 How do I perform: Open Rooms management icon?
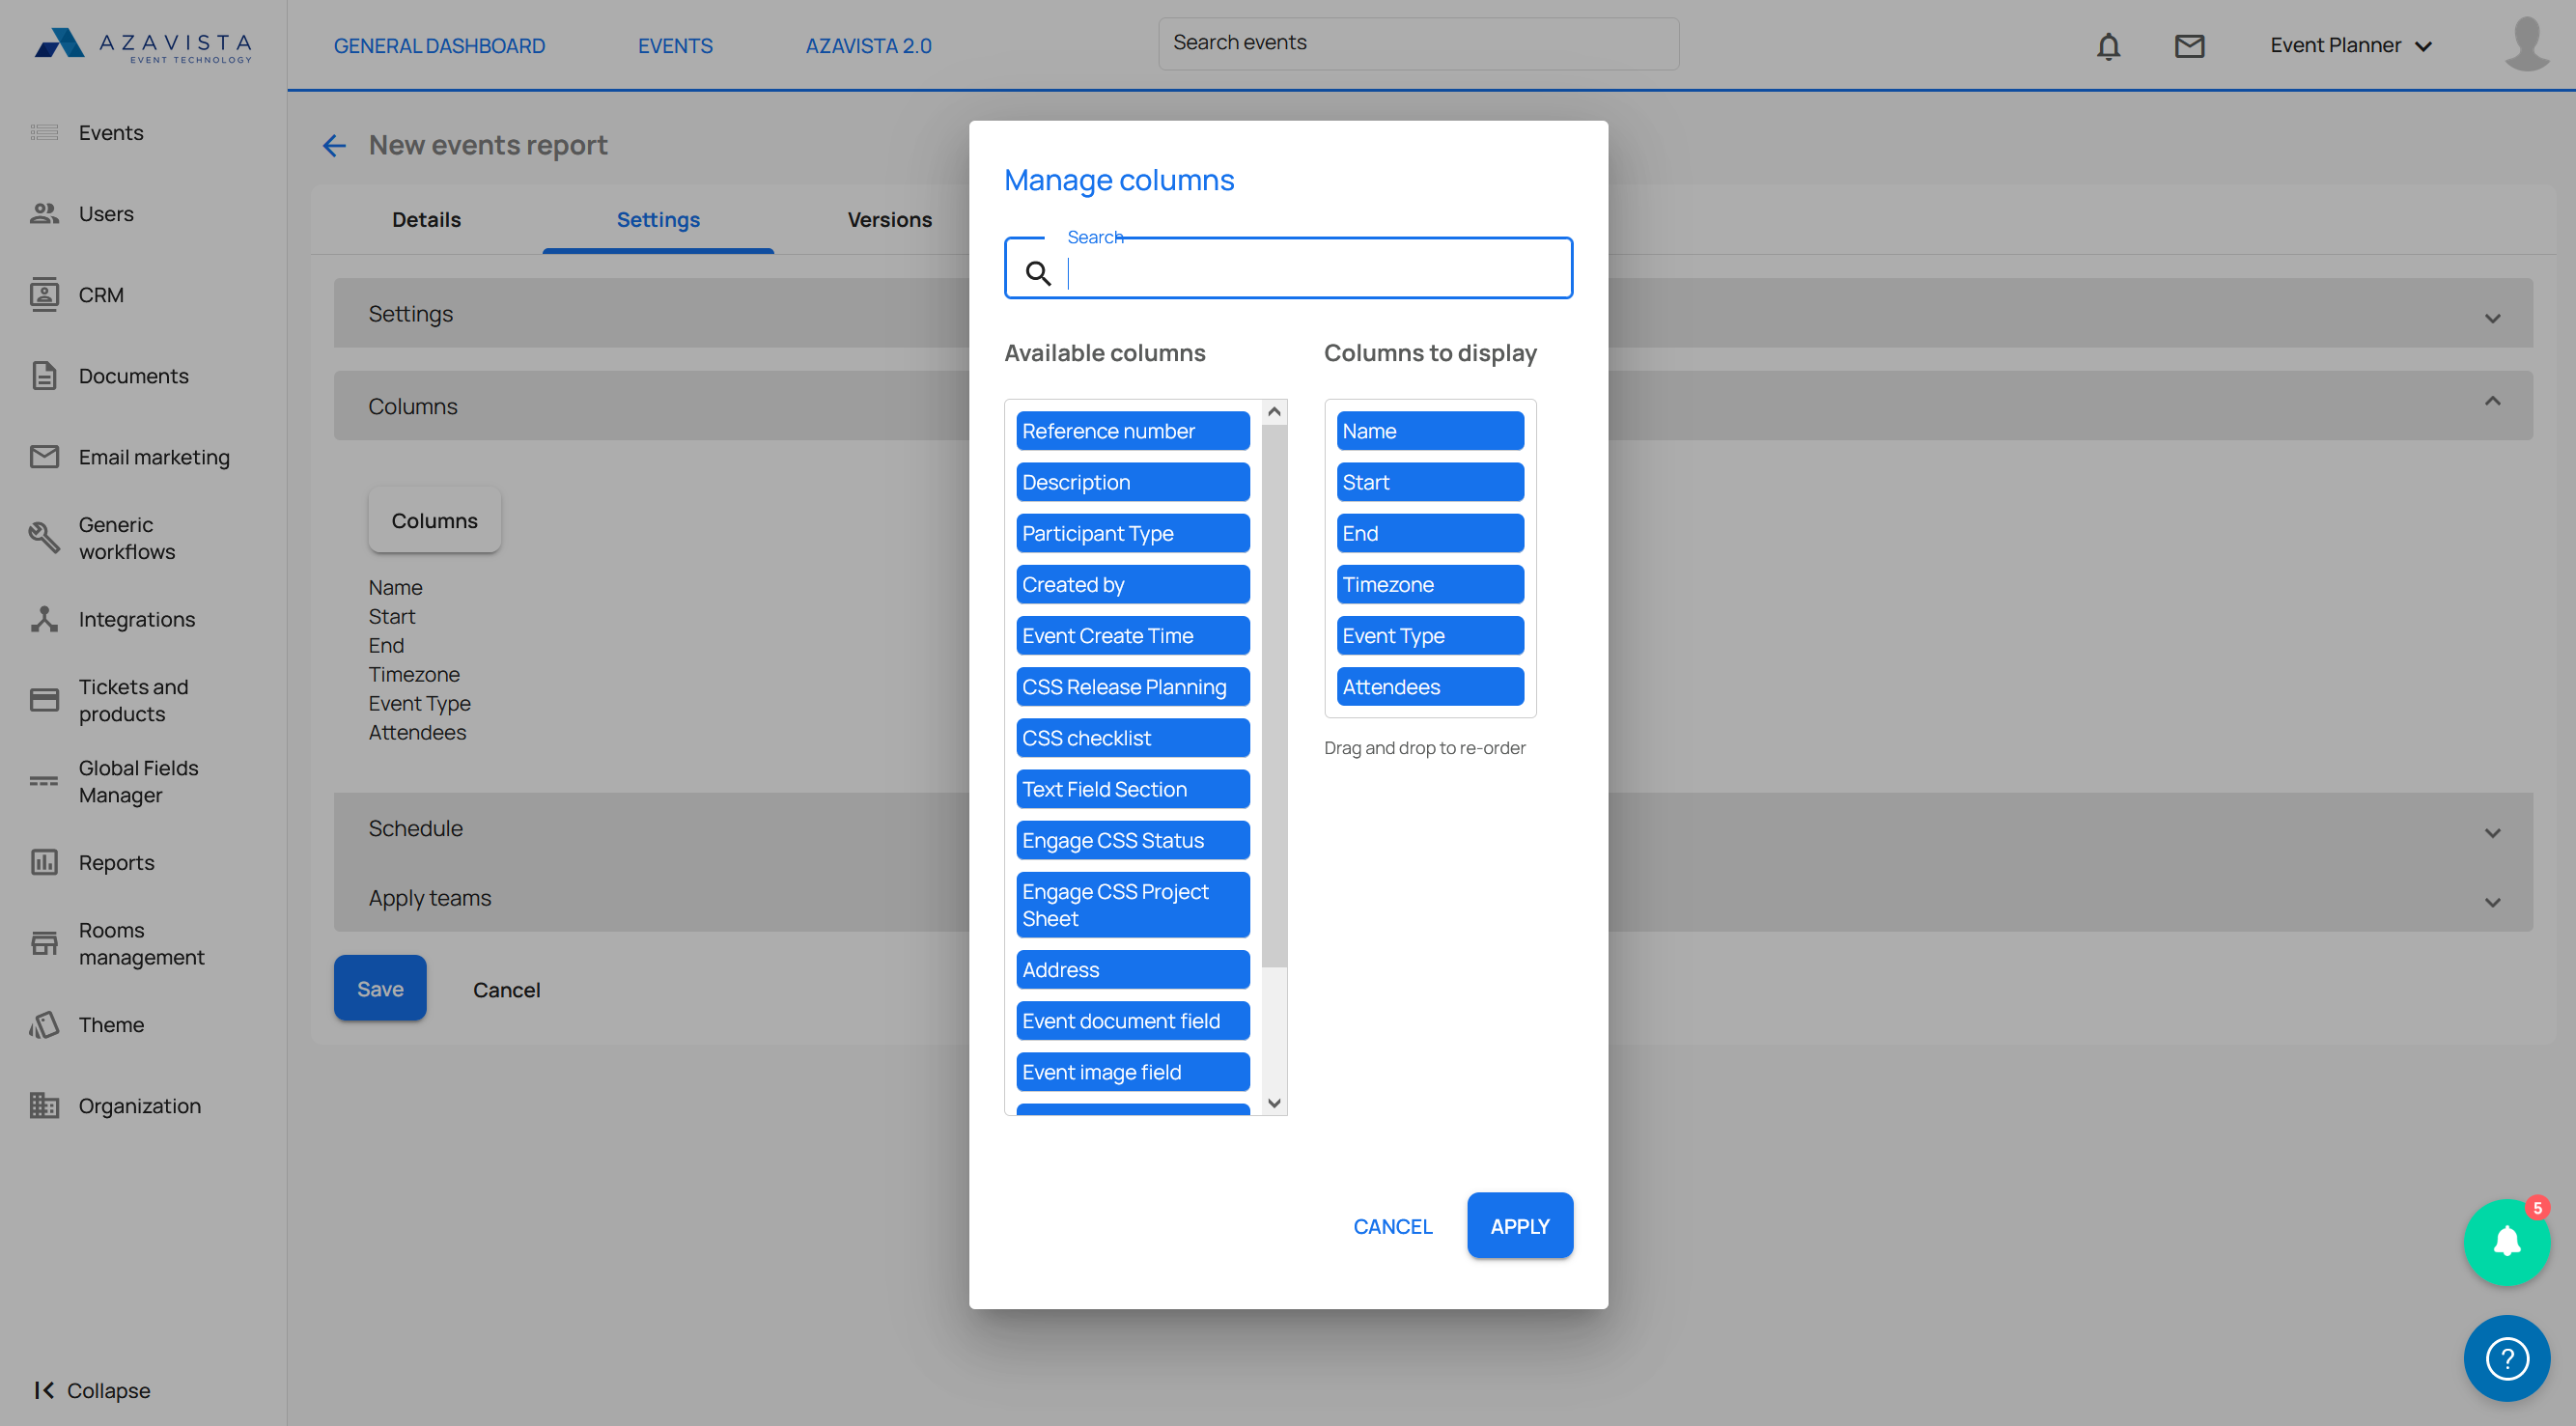tap(44, 942)
